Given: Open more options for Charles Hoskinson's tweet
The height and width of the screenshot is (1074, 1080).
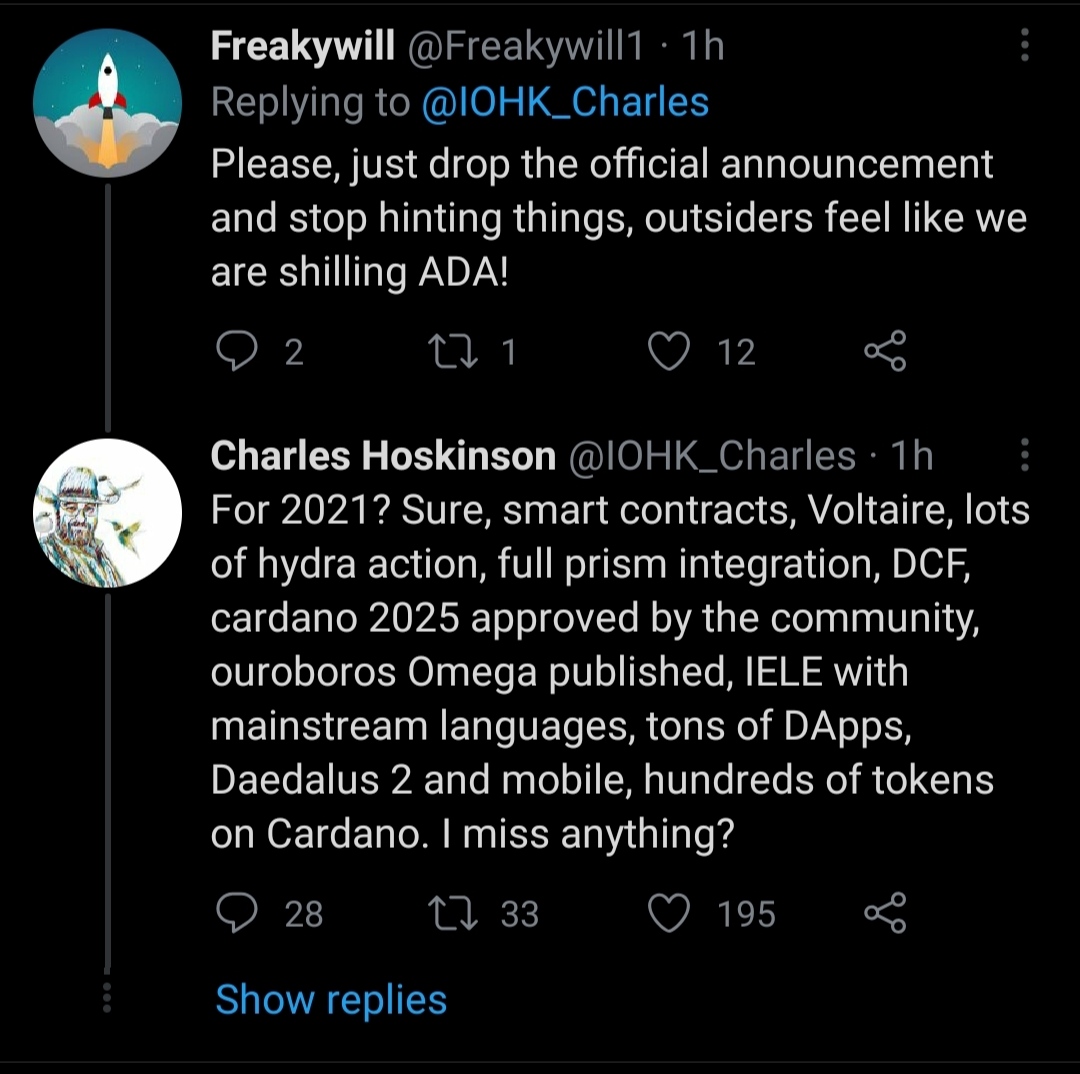Looking at the screenshot, I should point(1025,455).
